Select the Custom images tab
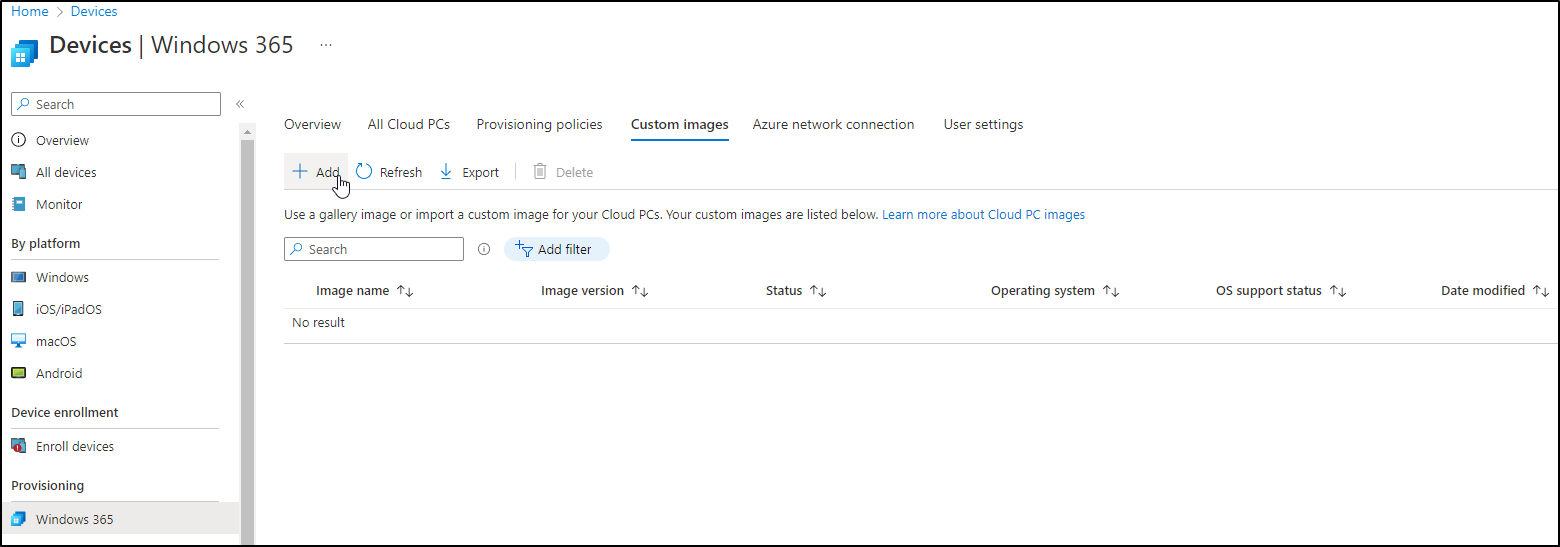1560x547 pixels. 680,125
